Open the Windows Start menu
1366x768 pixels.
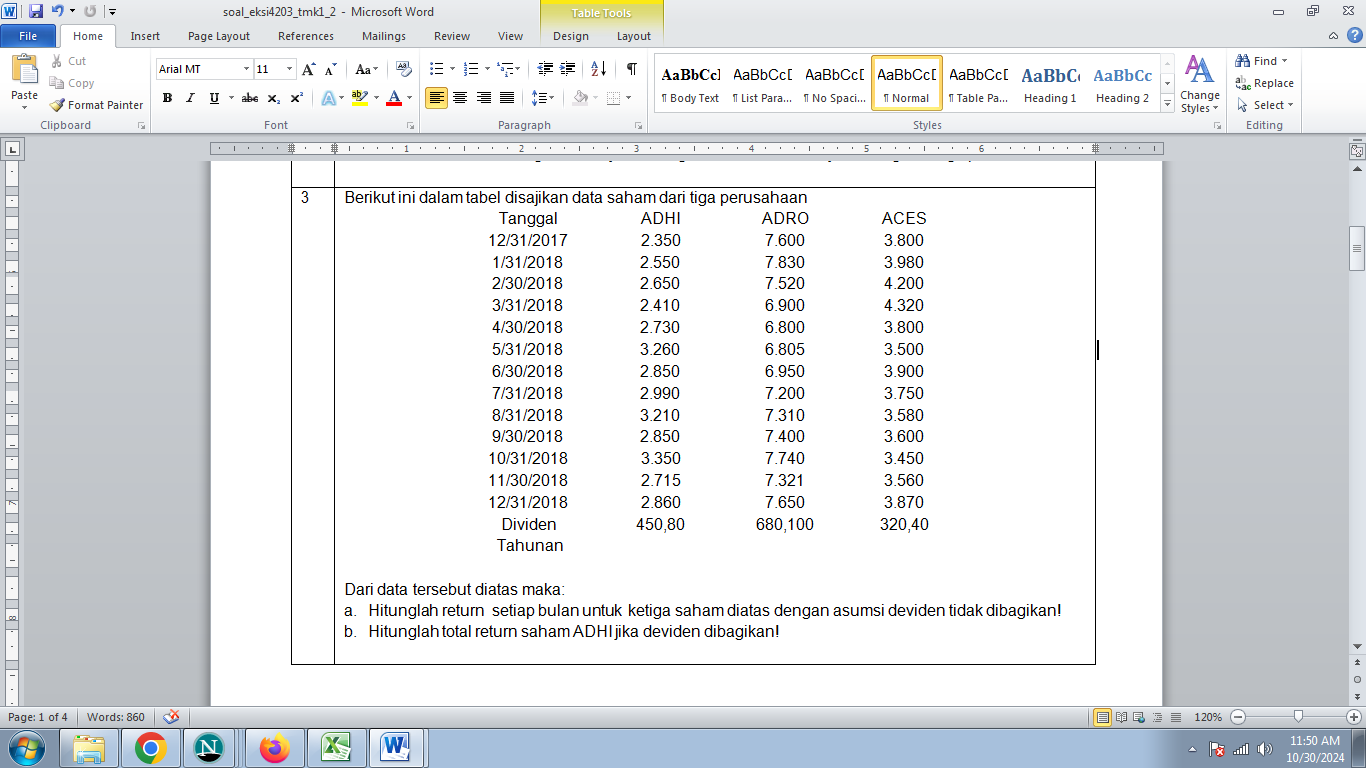(x=27, y=747)
